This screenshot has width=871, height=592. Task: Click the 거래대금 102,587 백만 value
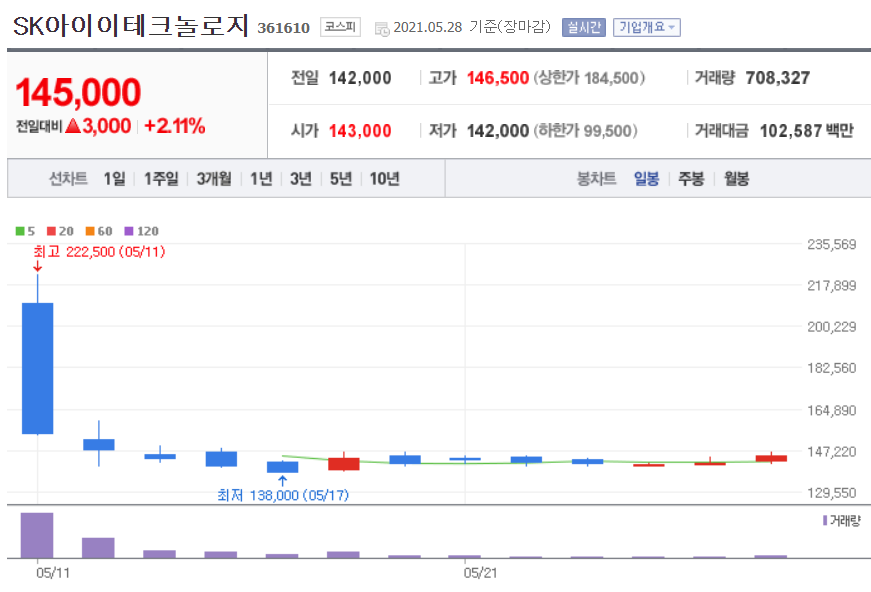[x=807, y=131]
